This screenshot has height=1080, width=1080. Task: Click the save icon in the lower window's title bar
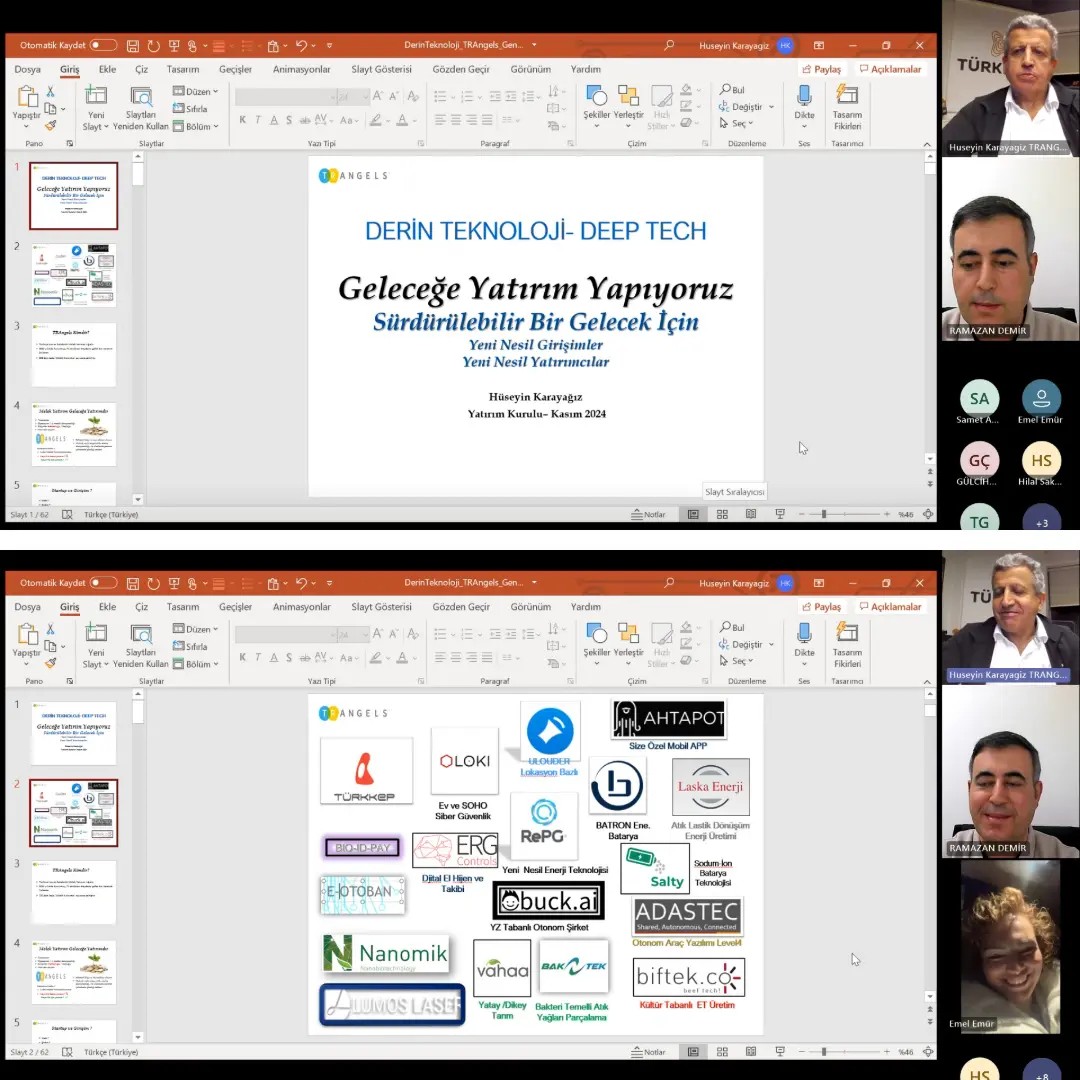coord(133,583)
